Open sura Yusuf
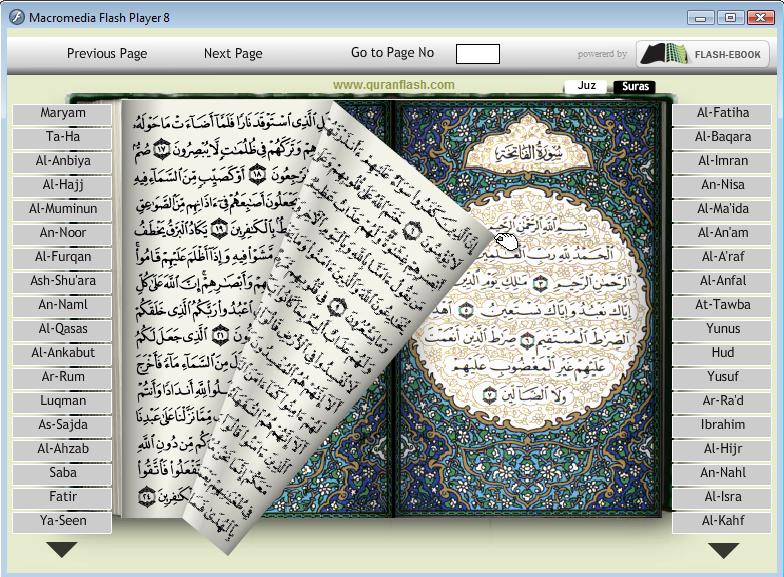 pos(722,378)
